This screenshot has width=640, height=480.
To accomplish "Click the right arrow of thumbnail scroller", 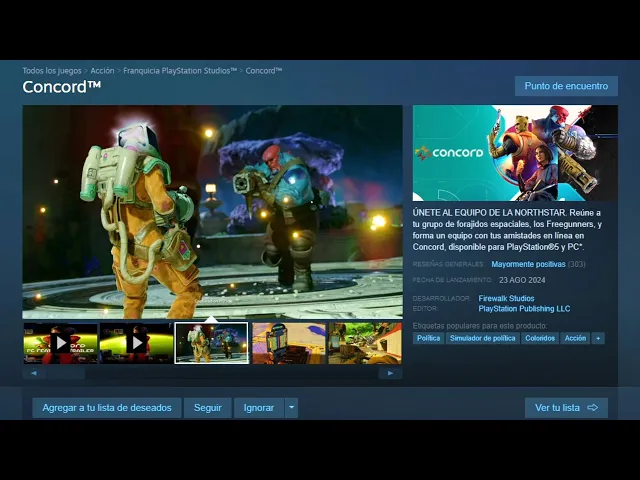I will 391,373.
